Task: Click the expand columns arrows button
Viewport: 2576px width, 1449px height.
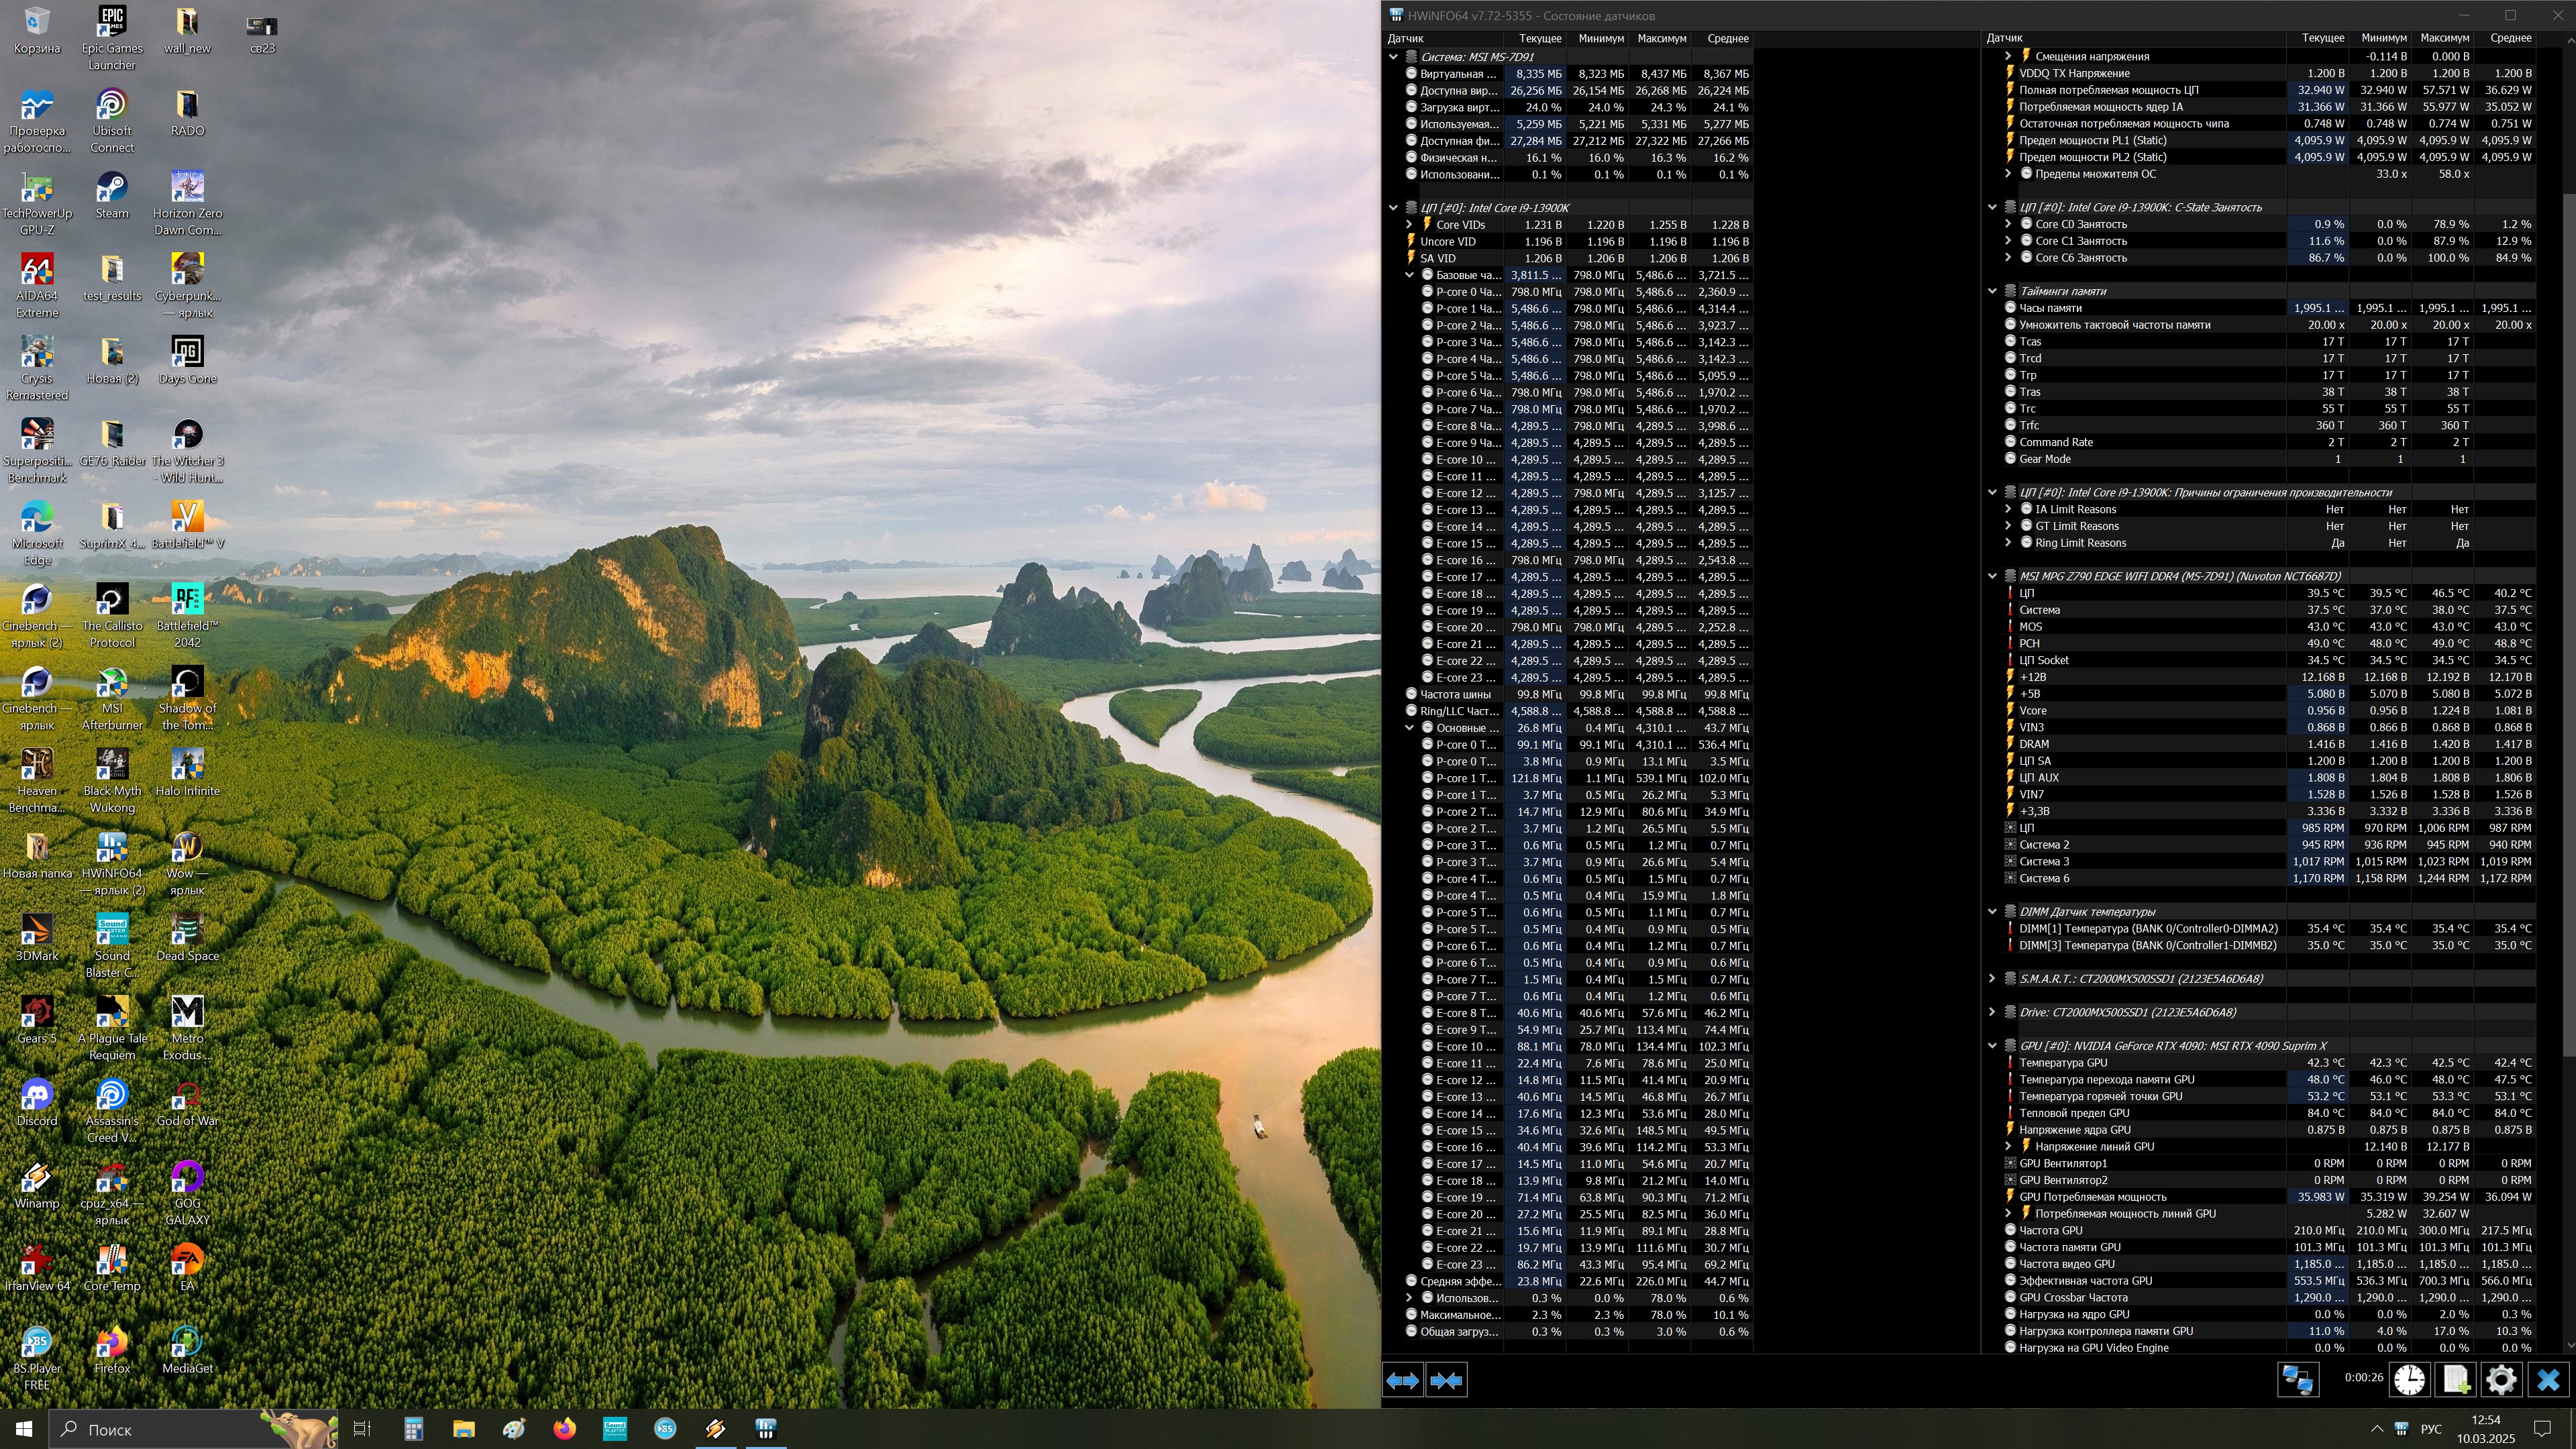Action: pos(1402,1381)
